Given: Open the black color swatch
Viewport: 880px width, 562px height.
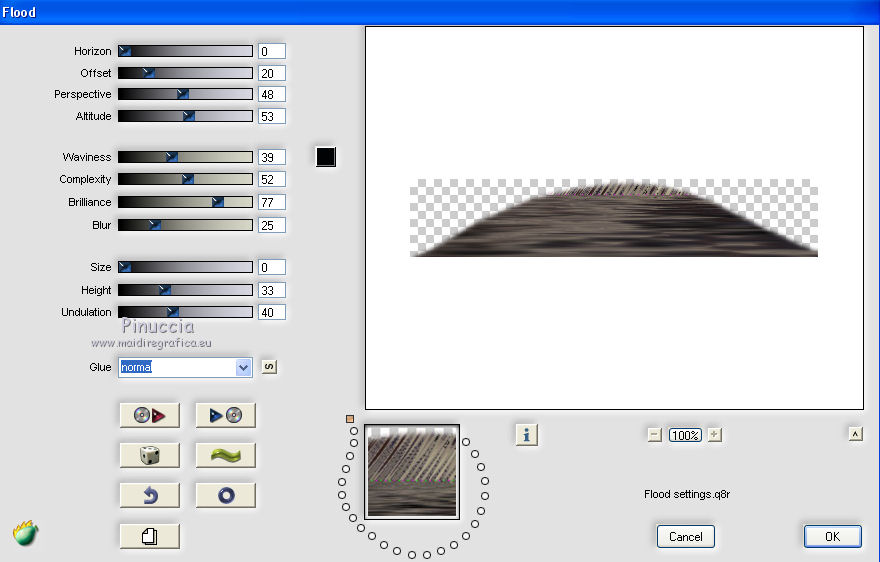Looking at the screenshot, I should 325,157.
